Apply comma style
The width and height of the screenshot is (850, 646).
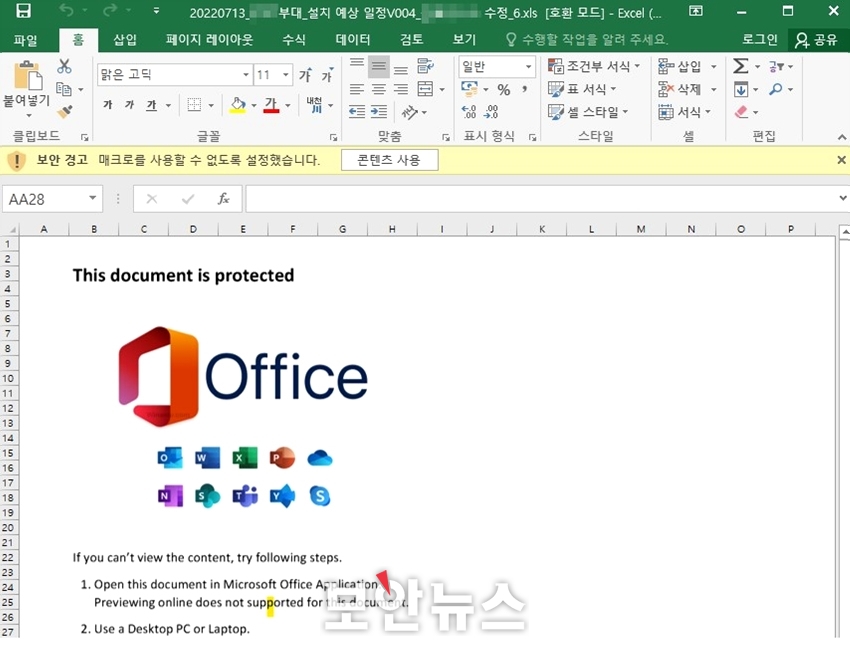pyautogui.click(x=525, y=89)
